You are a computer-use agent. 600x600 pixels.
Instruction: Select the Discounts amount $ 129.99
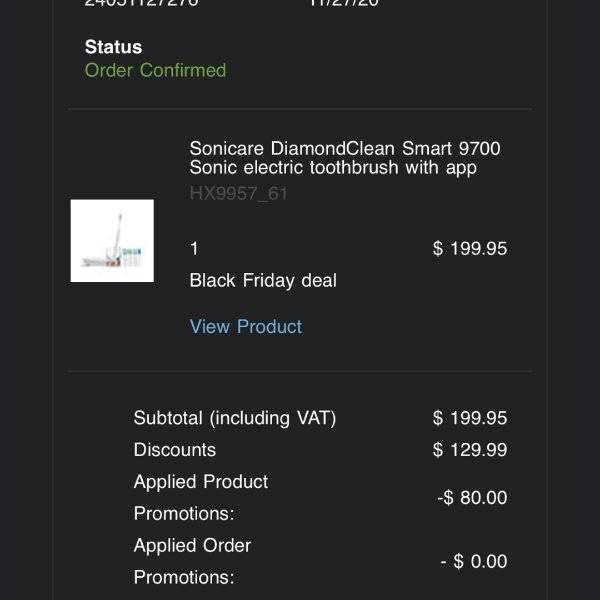pyautogui.click(x=470, y=450)
